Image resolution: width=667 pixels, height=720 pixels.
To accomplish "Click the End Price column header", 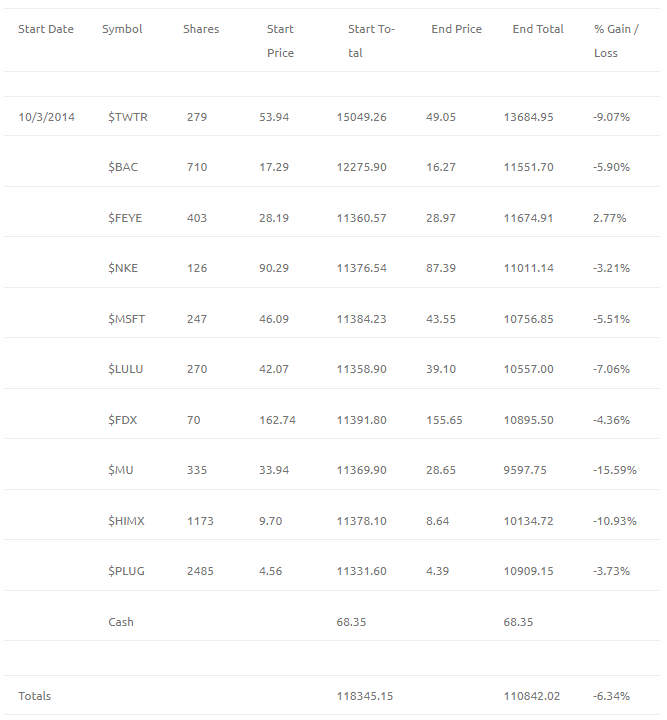I will pos(456,29).
